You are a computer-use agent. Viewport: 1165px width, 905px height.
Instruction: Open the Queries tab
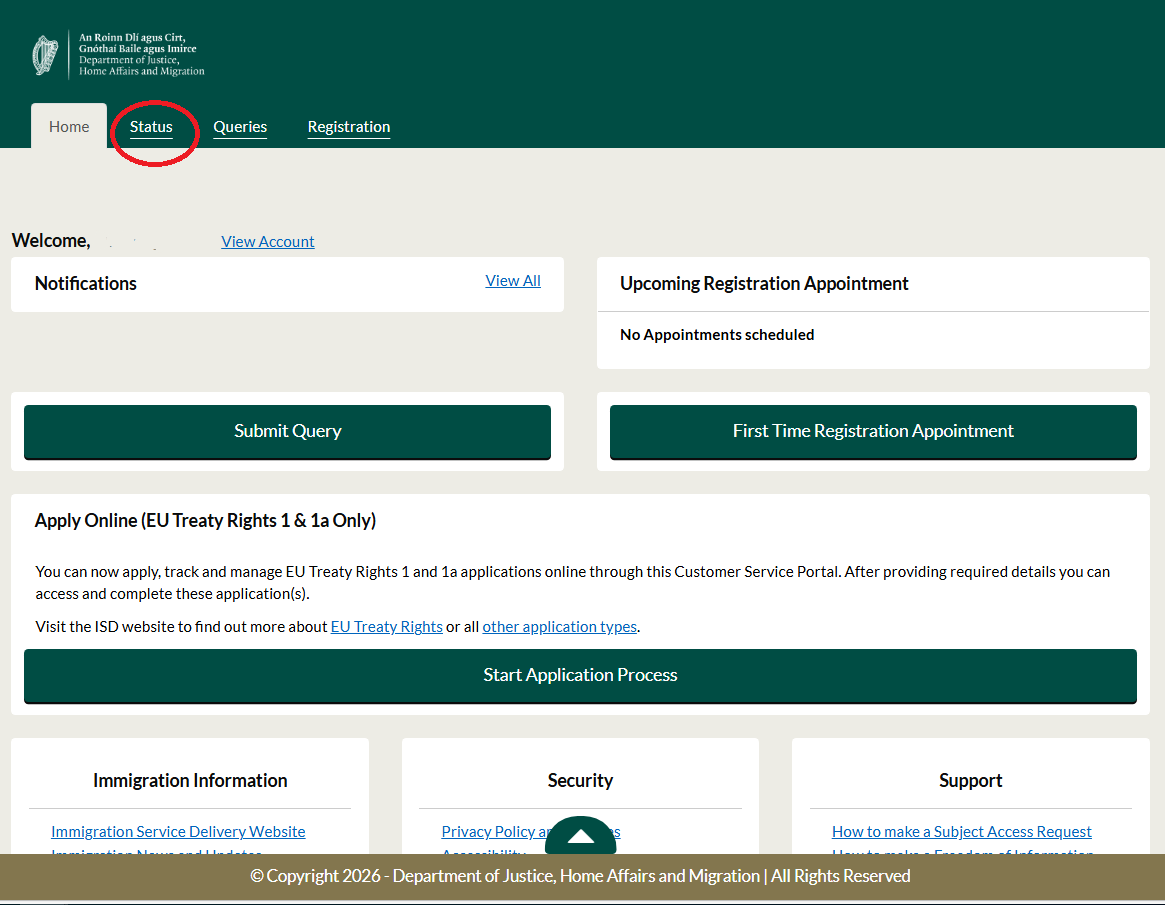(x=240, y=127)
